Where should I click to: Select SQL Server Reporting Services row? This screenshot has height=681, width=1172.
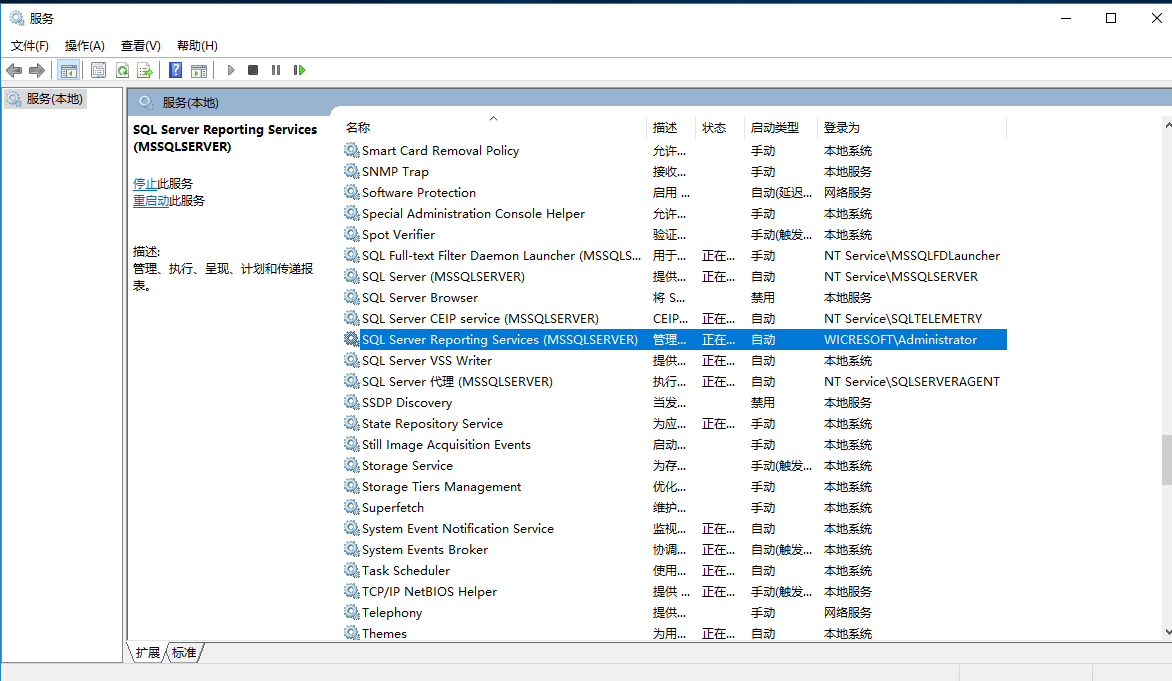tap(675, 339)
